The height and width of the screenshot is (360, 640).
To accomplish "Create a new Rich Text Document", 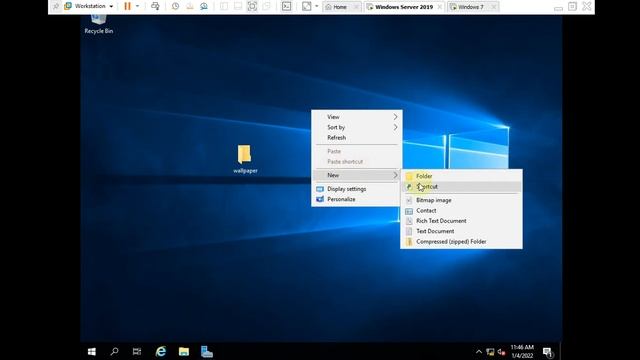I will click(461, 221).
